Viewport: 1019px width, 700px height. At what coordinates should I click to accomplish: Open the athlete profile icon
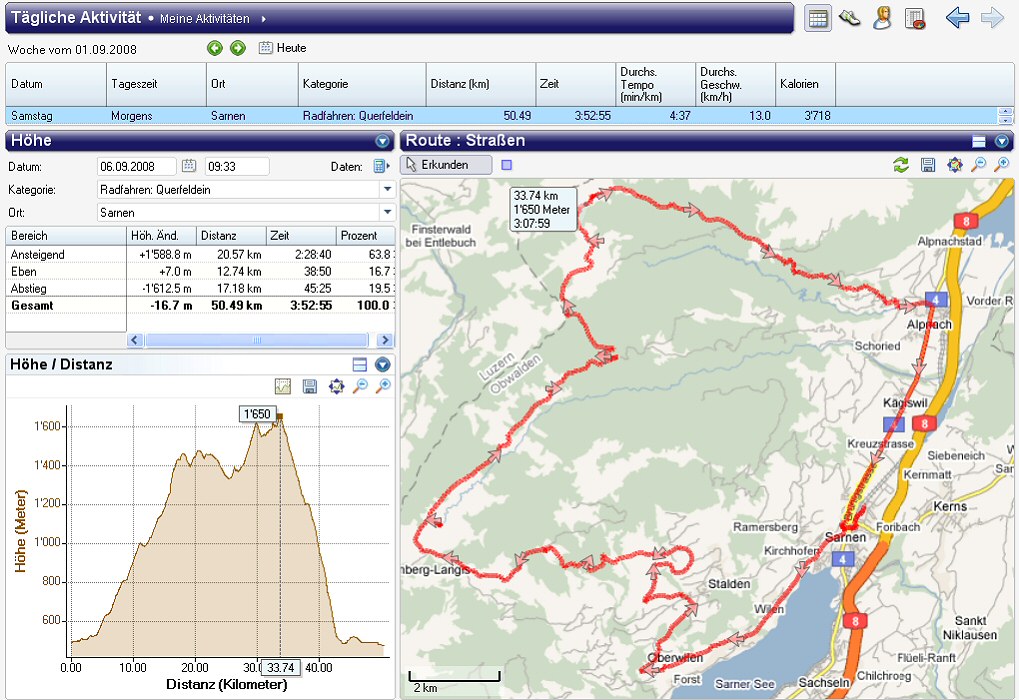pos(881,19)
